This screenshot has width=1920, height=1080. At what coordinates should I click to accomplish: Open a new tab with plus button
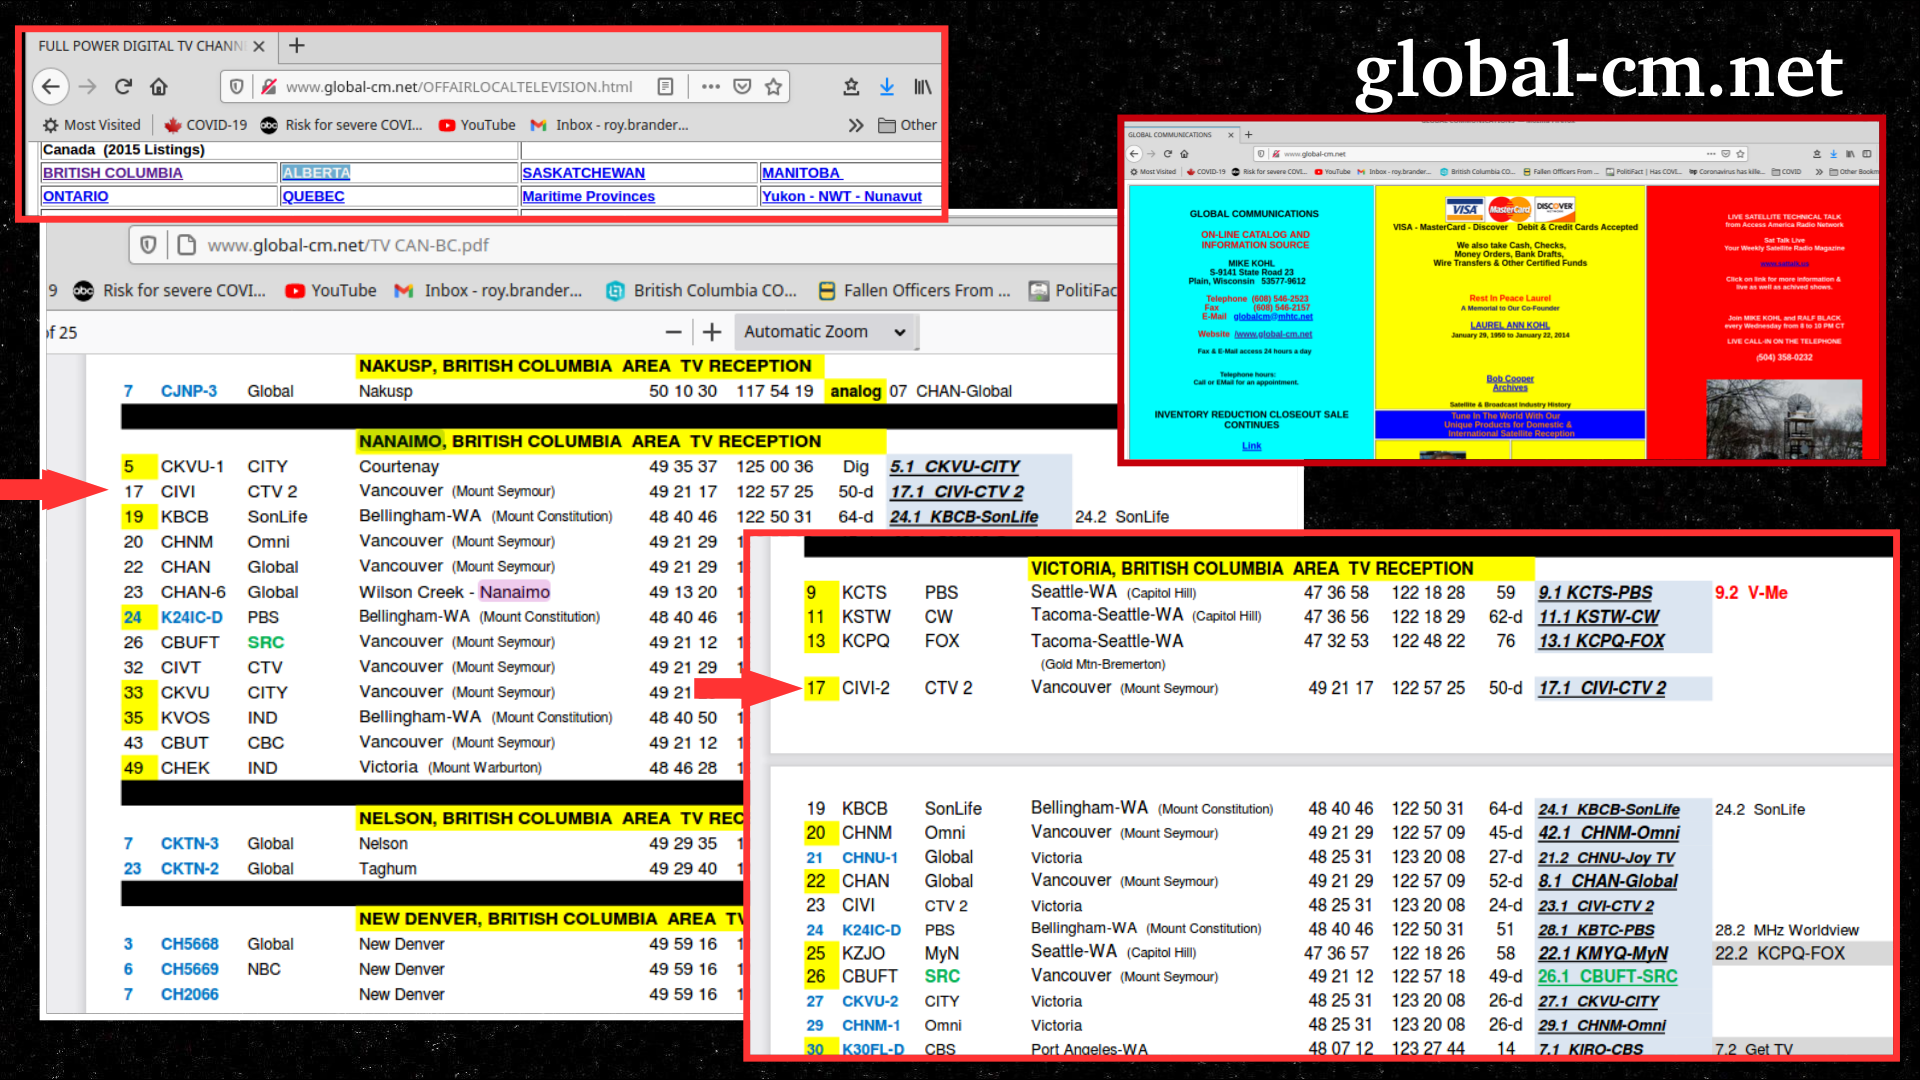tap(297, 46)
